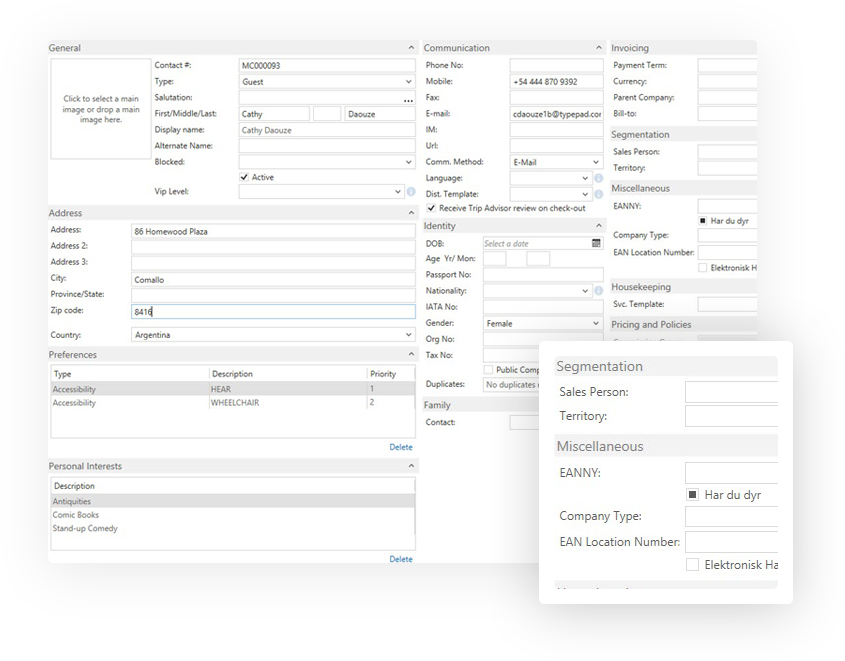This screenshot has width=845, height=661.
Task: Click the Salutation ellipsis lookup button
Action: 408,100
